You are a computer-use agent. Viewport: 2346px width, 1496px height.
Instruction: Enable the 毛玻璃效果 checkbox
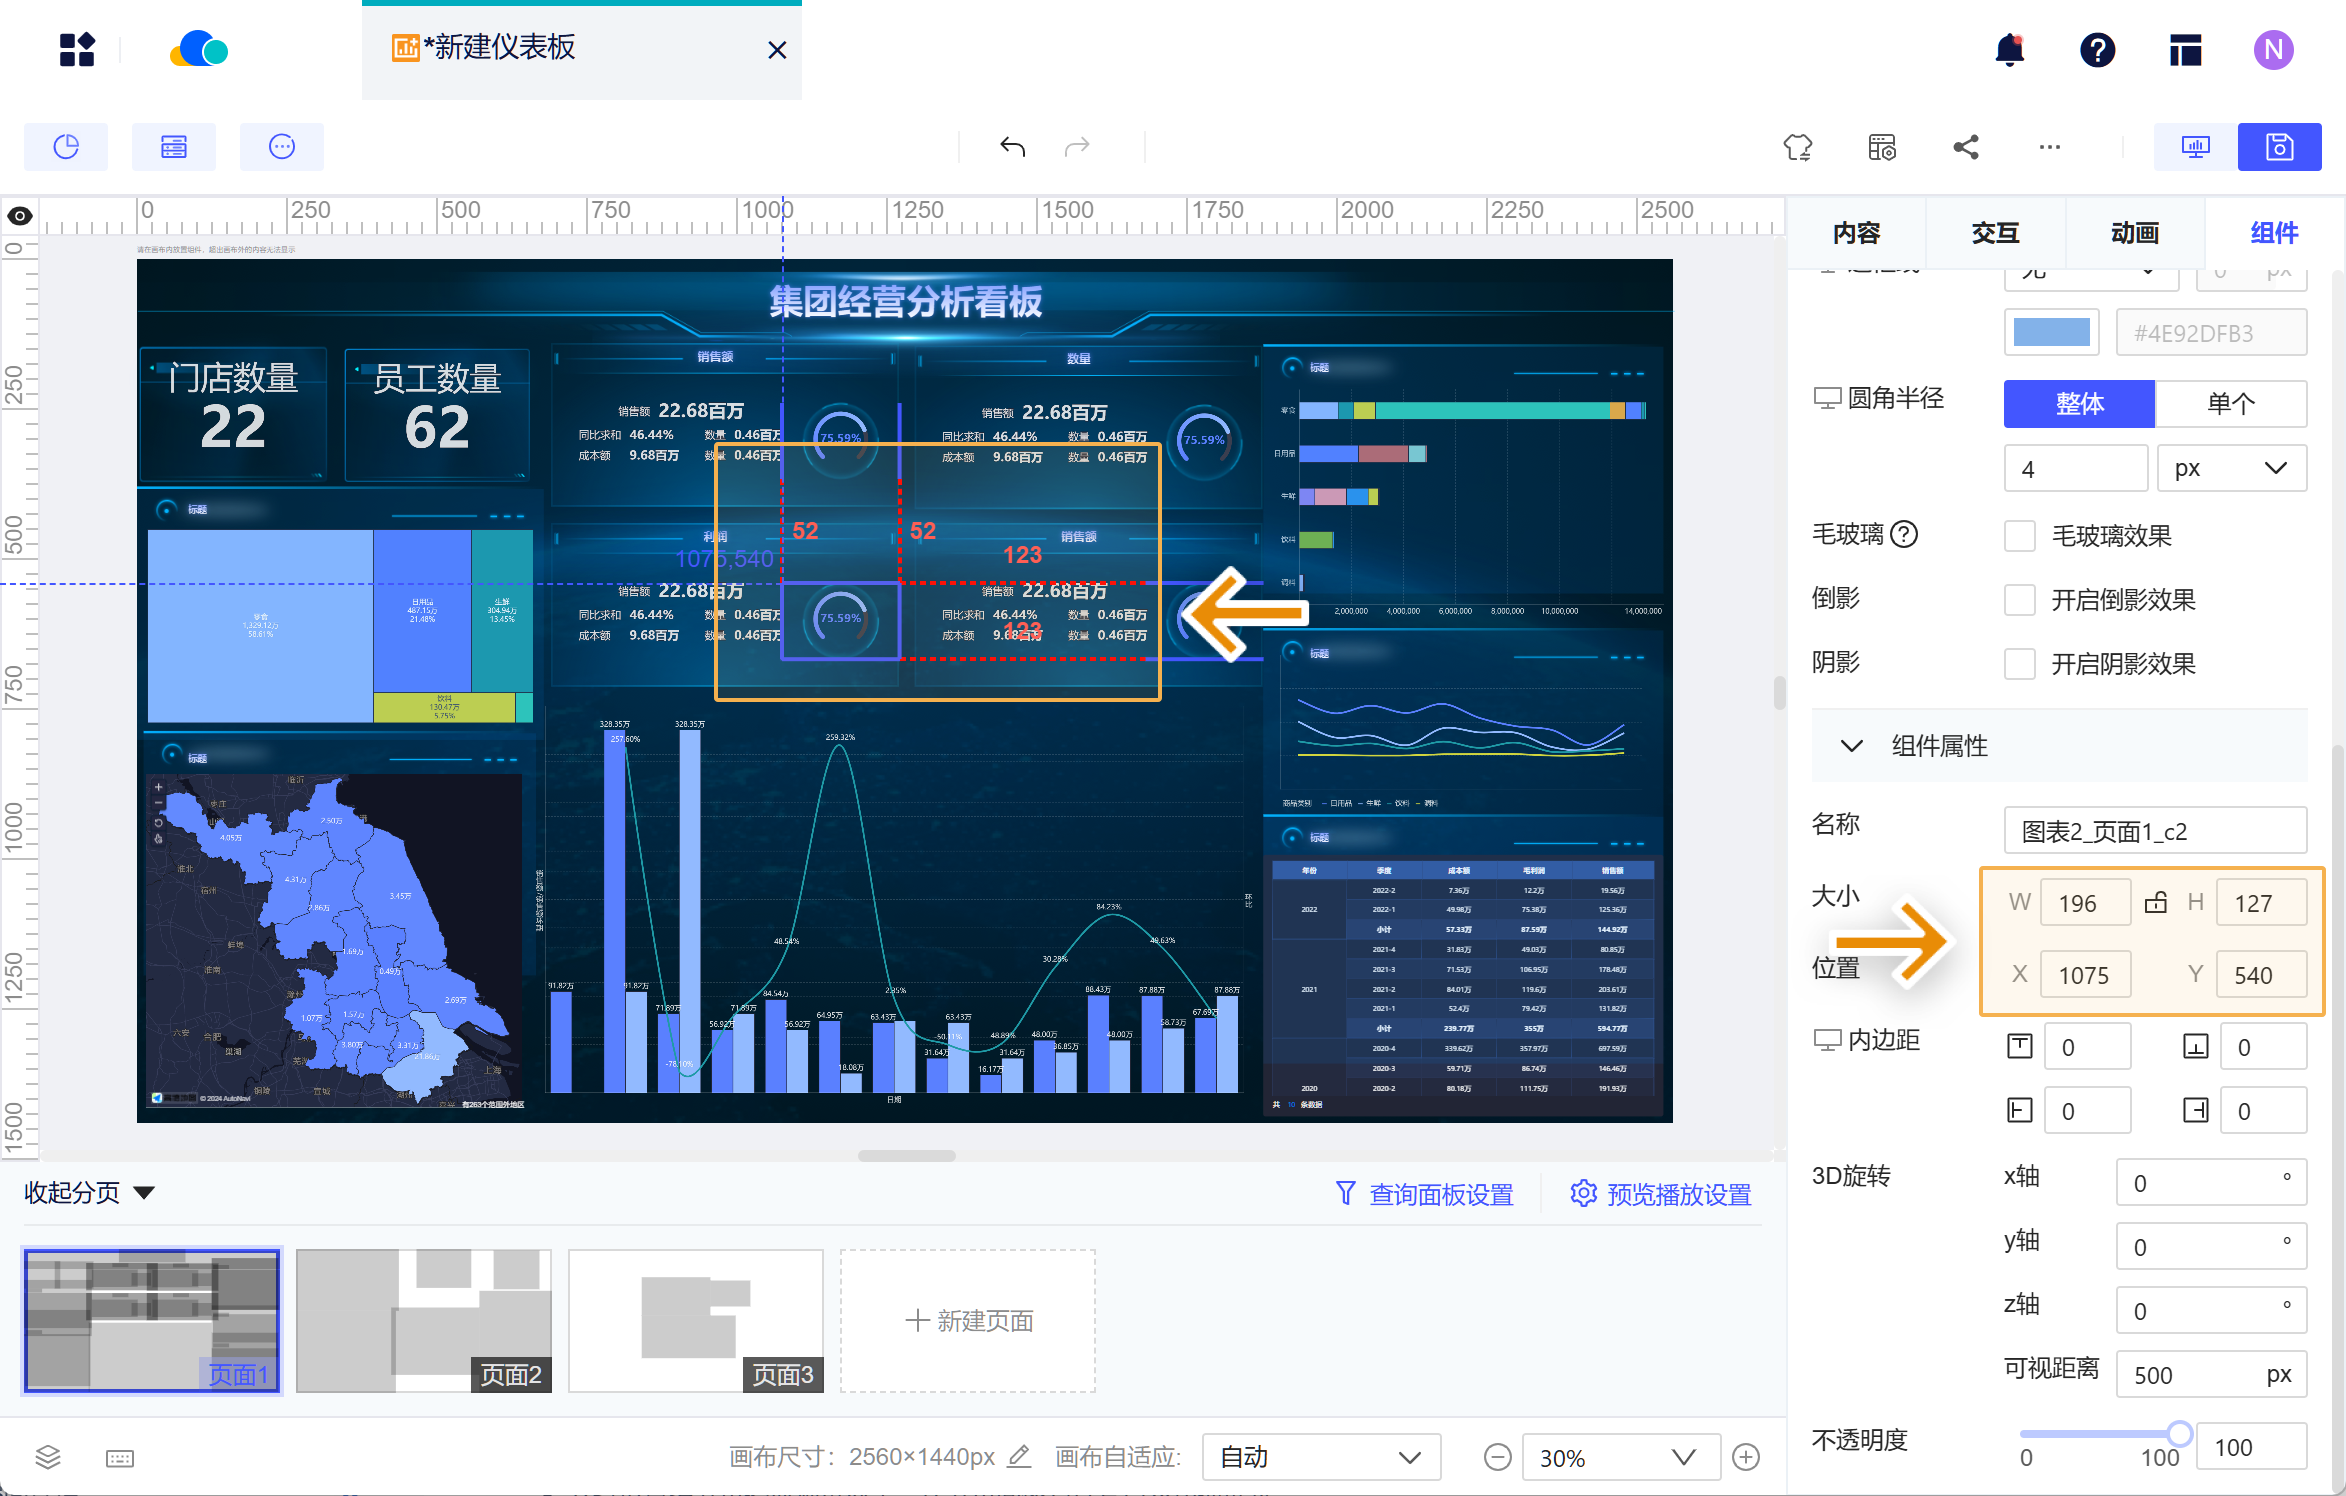(x=2019, y=536)
